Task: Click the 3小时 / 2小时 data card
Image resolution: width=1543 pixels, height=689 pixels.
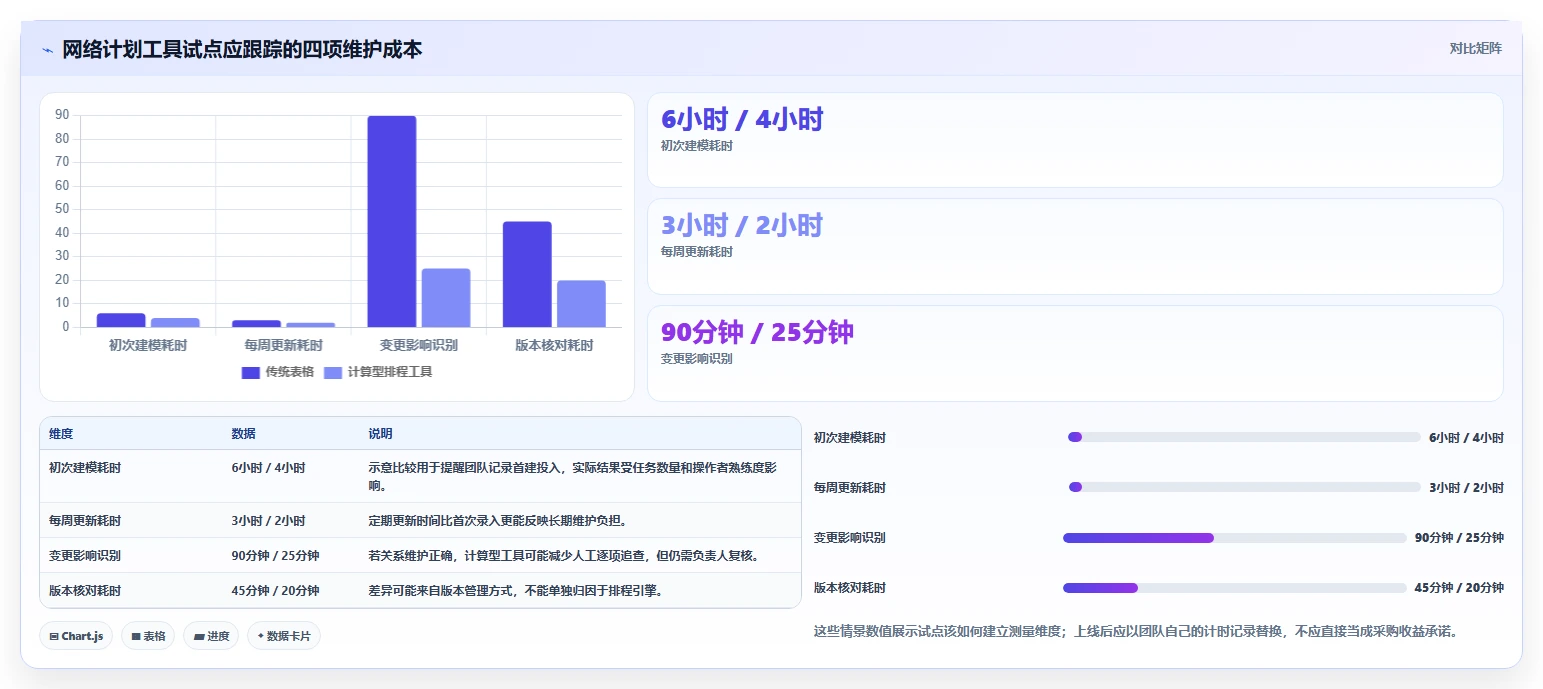Action: pyautogui.click(x=1075, y=246)
